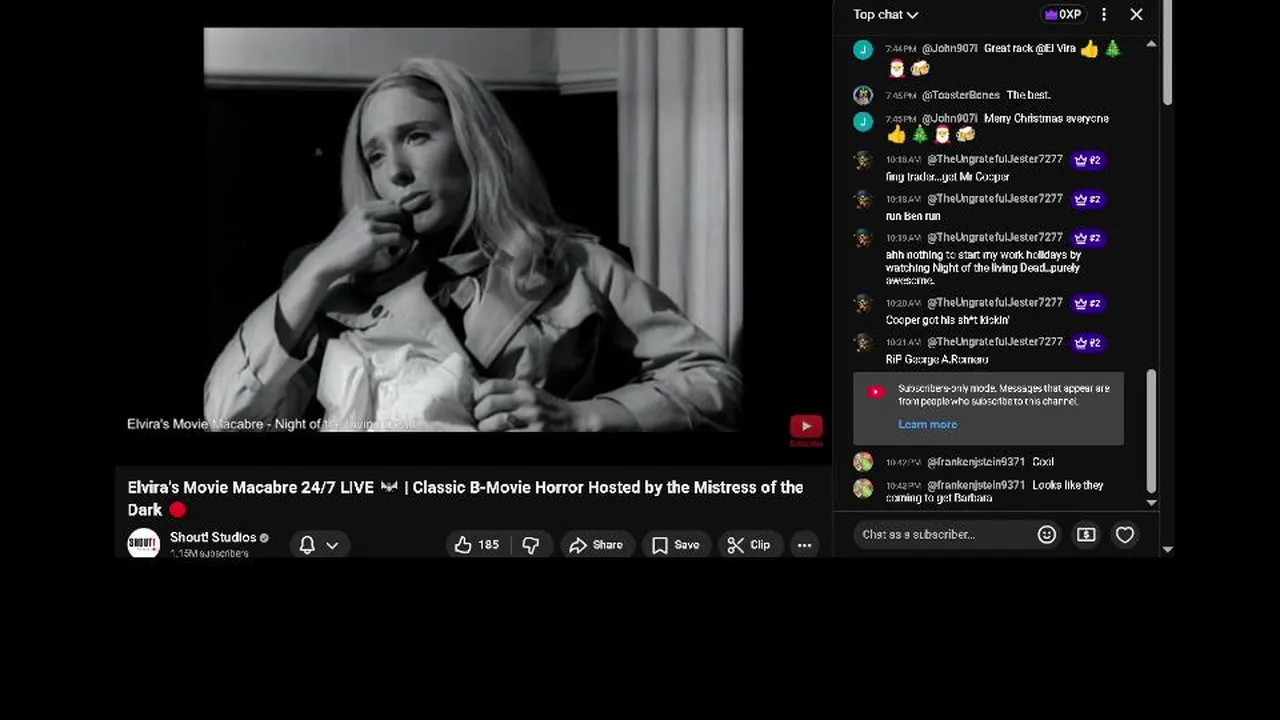Click the red live indicator dot in title

(178, 510)
